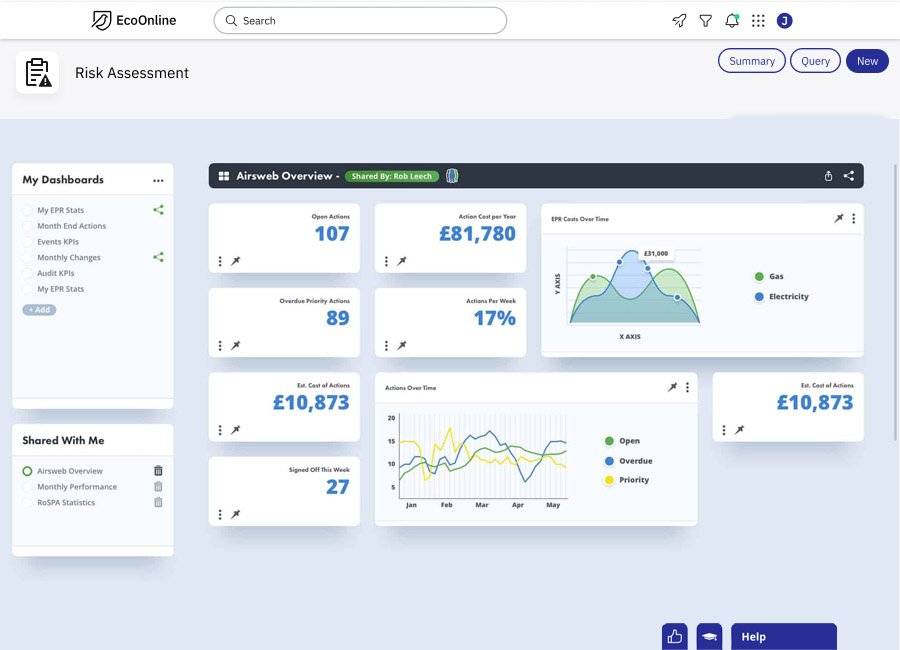This screenshot has height=650, width=900.
Task: Share the Airsweb Overview dashboard via its share icon
Action: (x=849, y=175)
